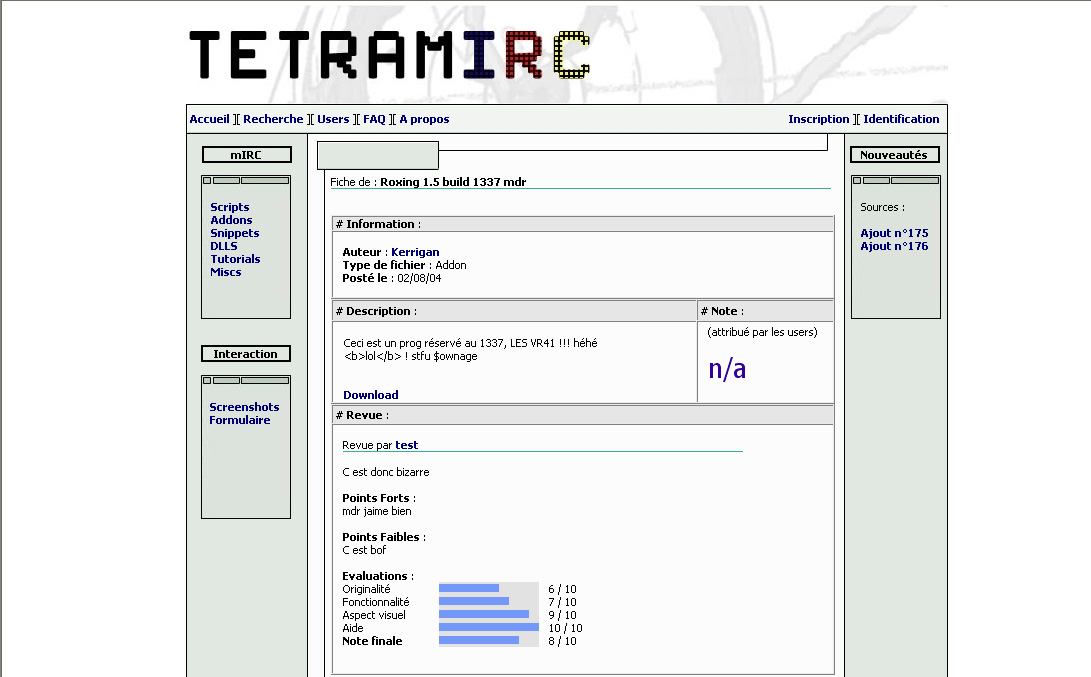Click the Nouveautés panel header
Image resolution: width=1091 pixels, height=677 pixels.
pos(895,154)
